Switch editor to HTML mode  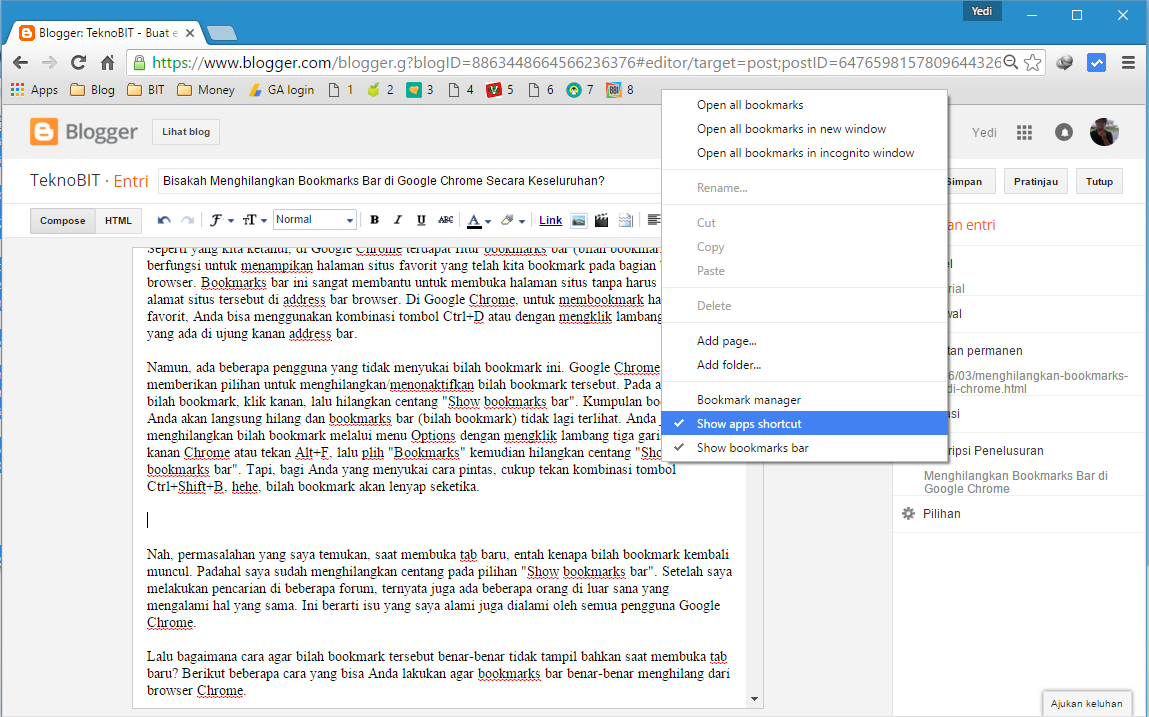pyautogui.click(x=118, y=221)
